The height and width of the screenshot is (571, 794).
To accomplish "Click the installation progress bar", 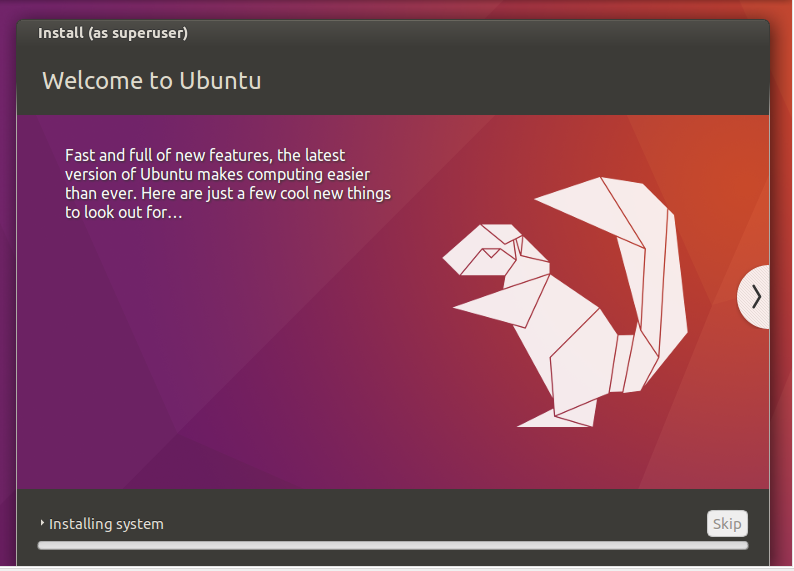I will coord(393,545).
